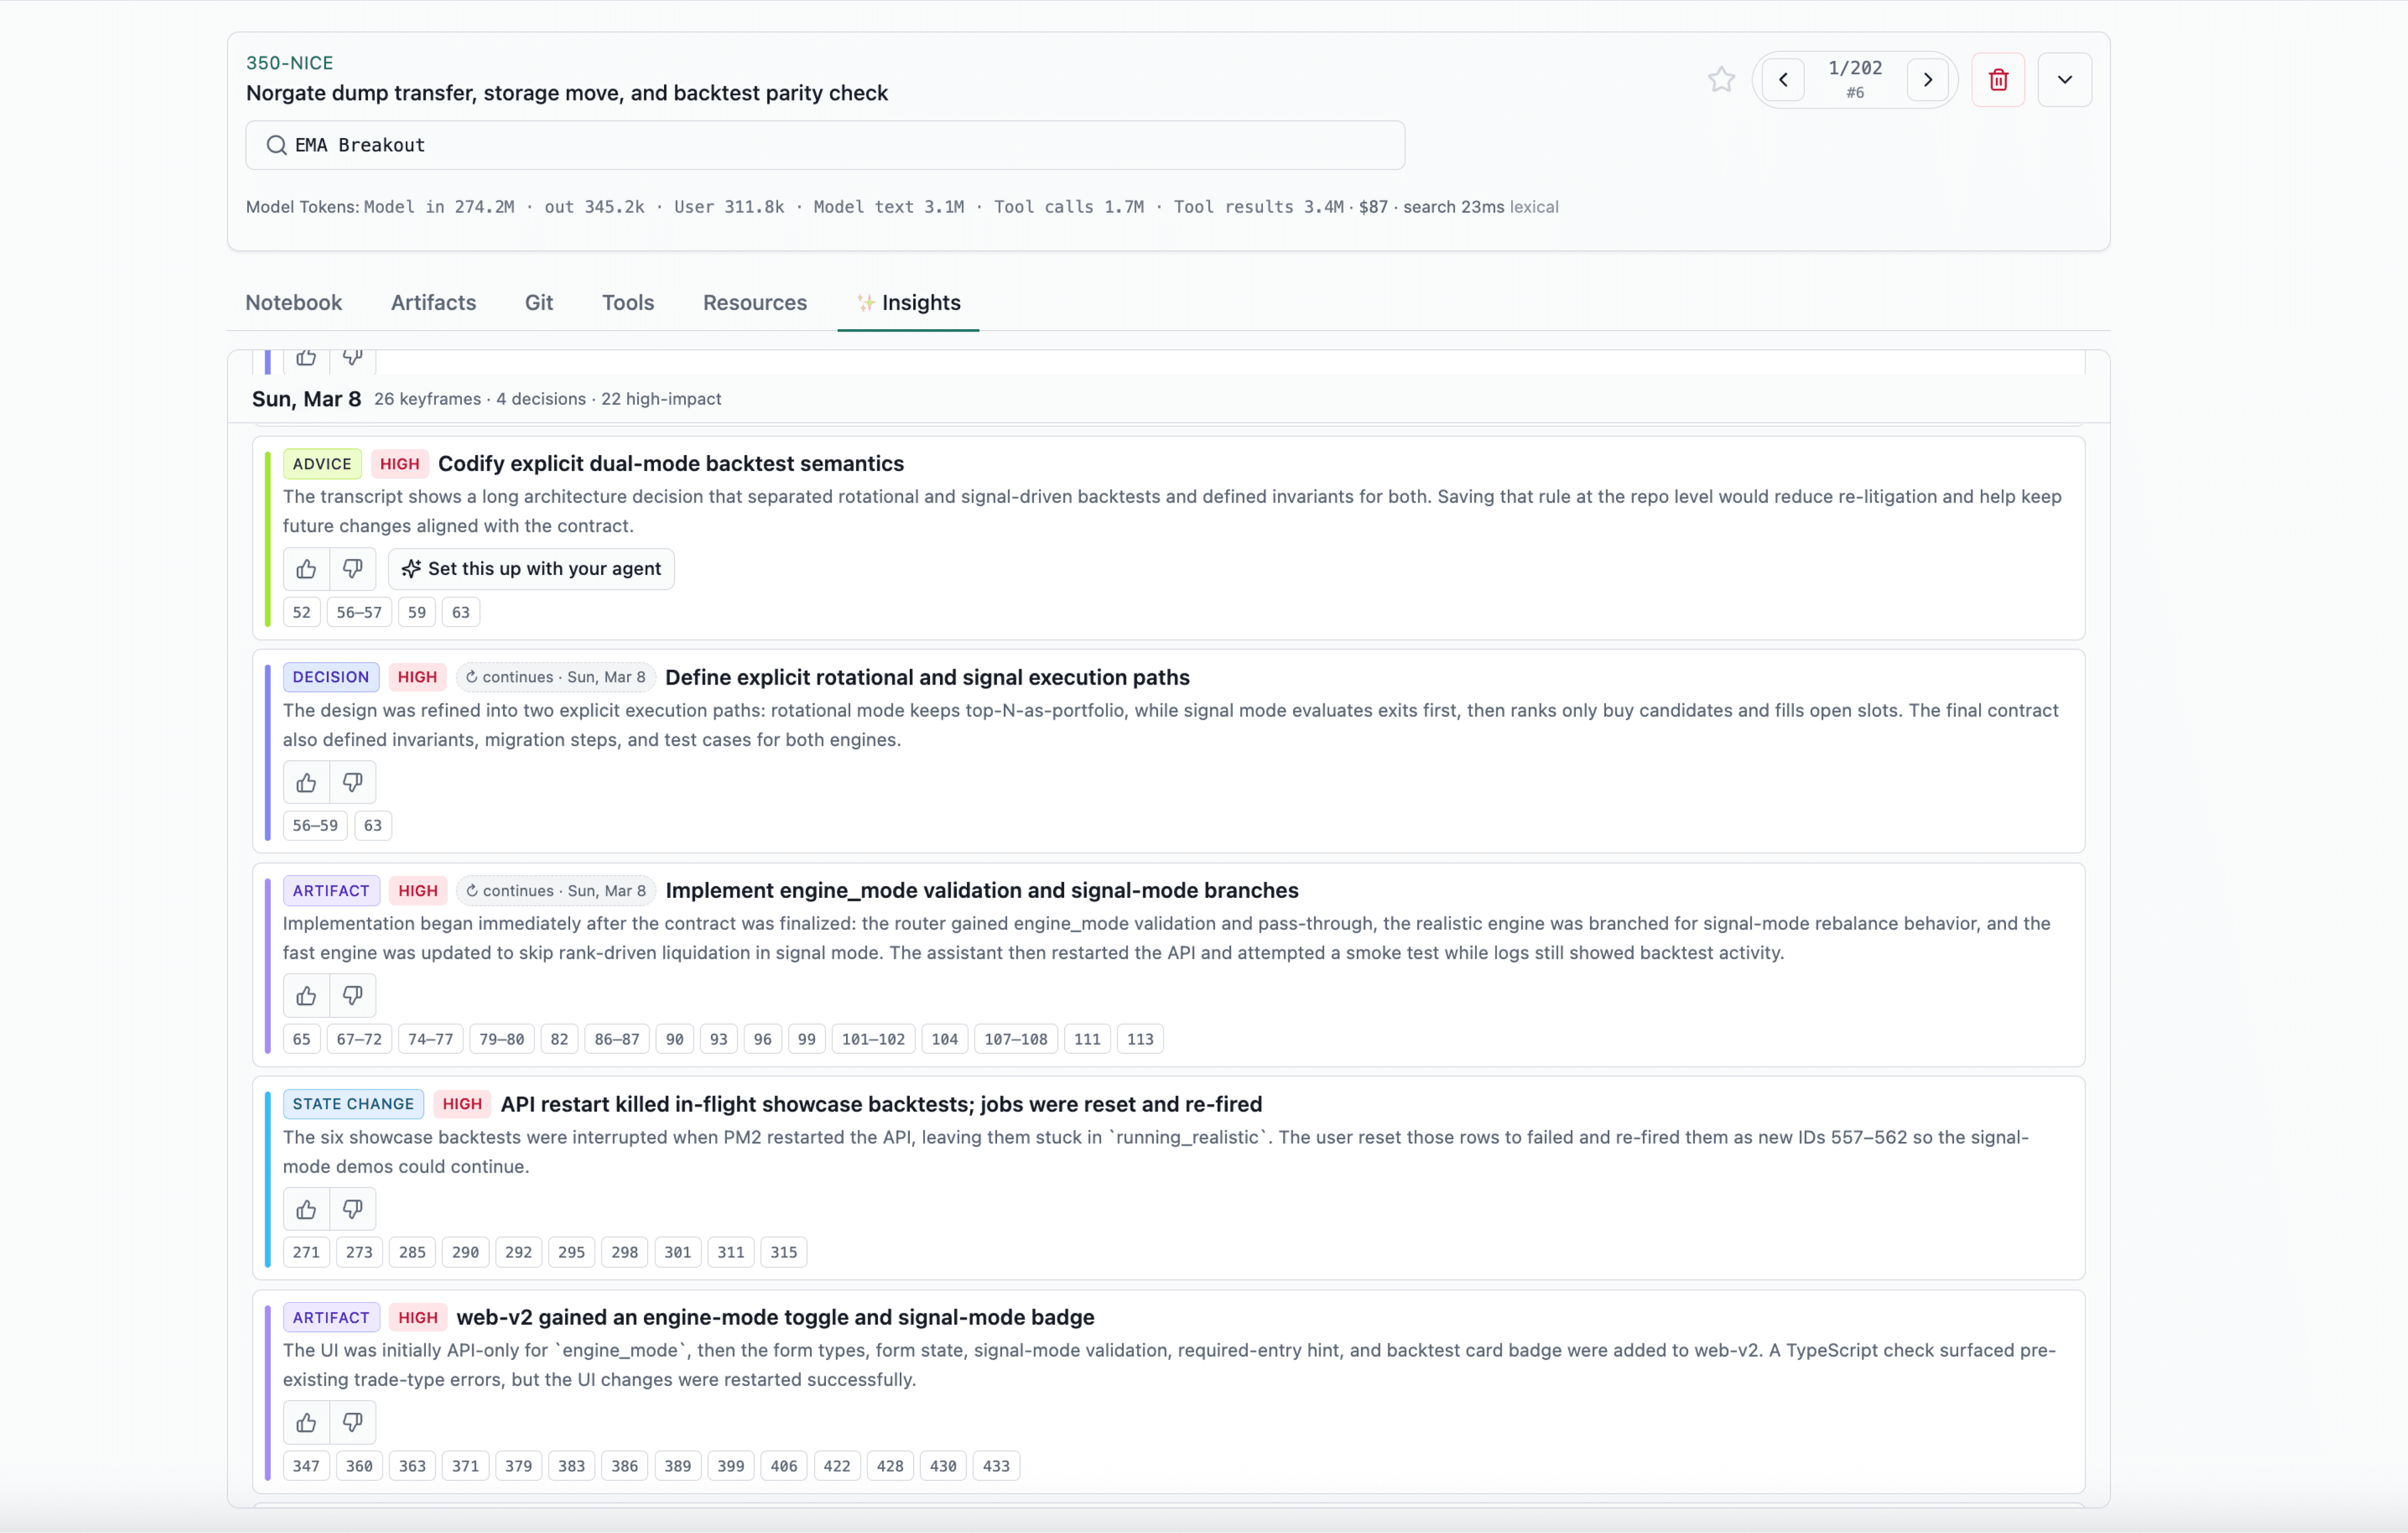Click the Sun, Mar 8 date heading
The width and height of the screenshot is (2408, 1533).
click(306, 399)
